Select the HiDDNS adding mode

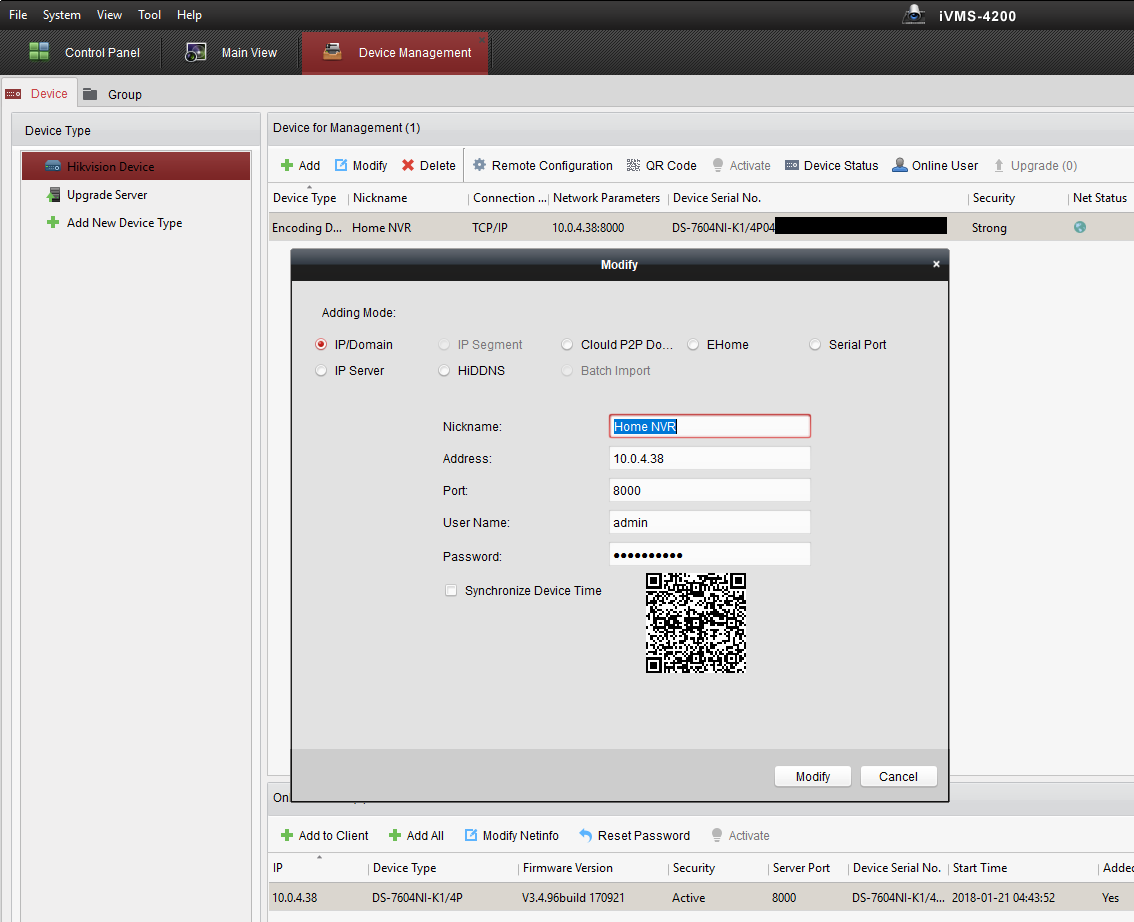click(445, 371)
